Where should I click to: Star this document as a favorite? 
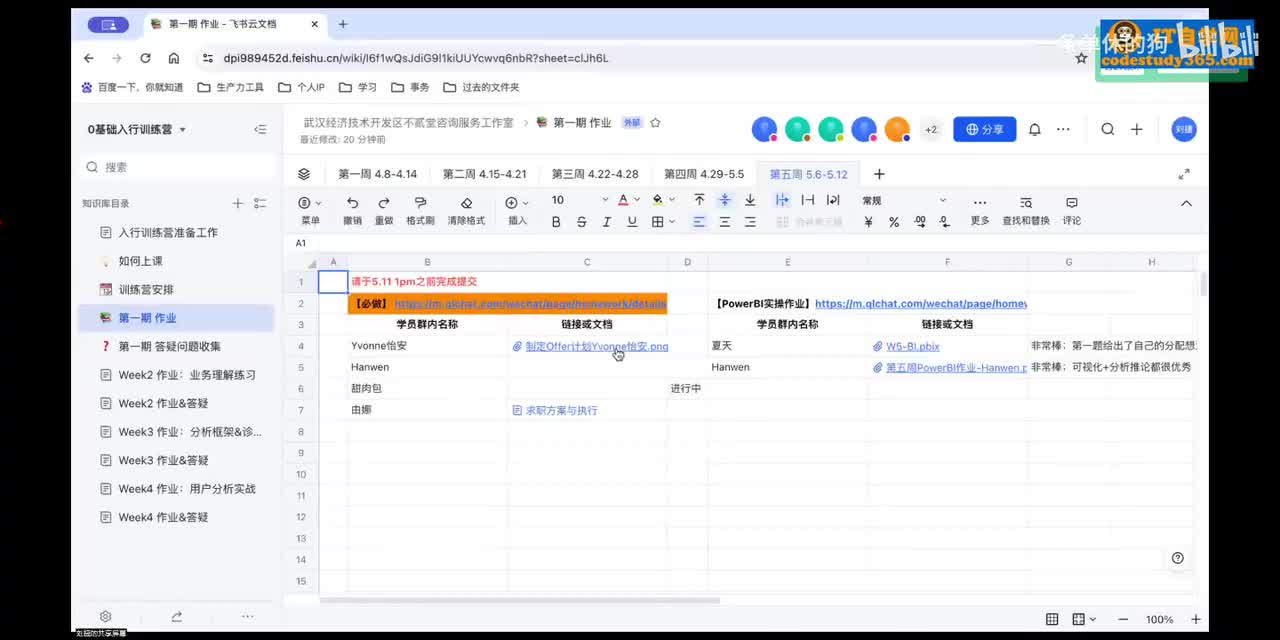[x=655, y=123]
